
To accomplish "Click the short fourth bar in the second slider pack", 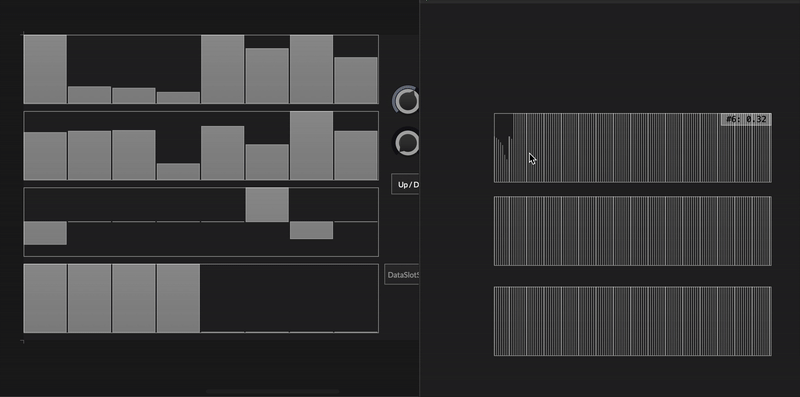I will coord(178,171).
